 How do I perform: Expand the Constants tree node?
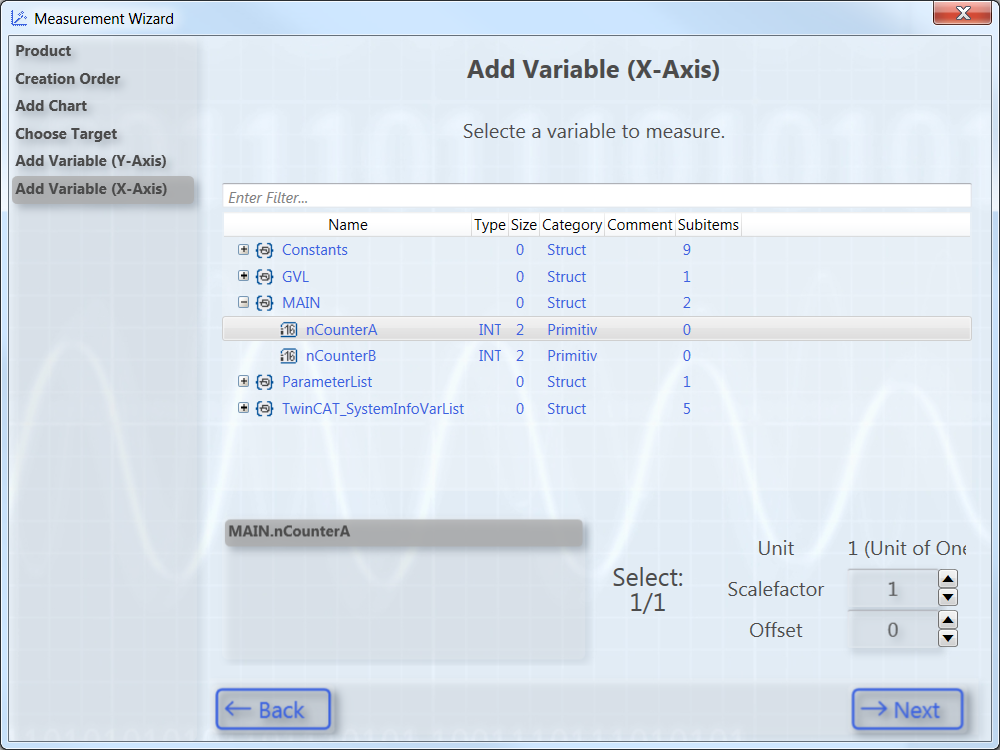(244, 249)
